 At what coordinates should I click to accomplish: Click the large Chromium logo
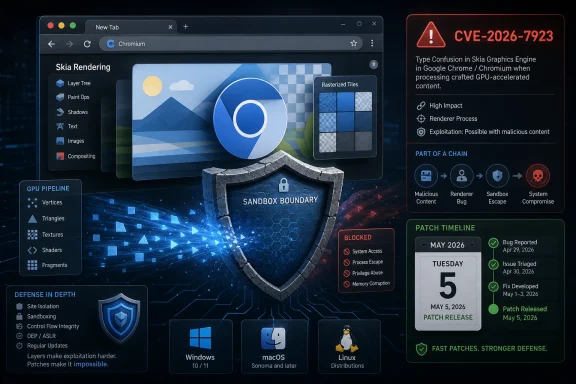(250, 118)
